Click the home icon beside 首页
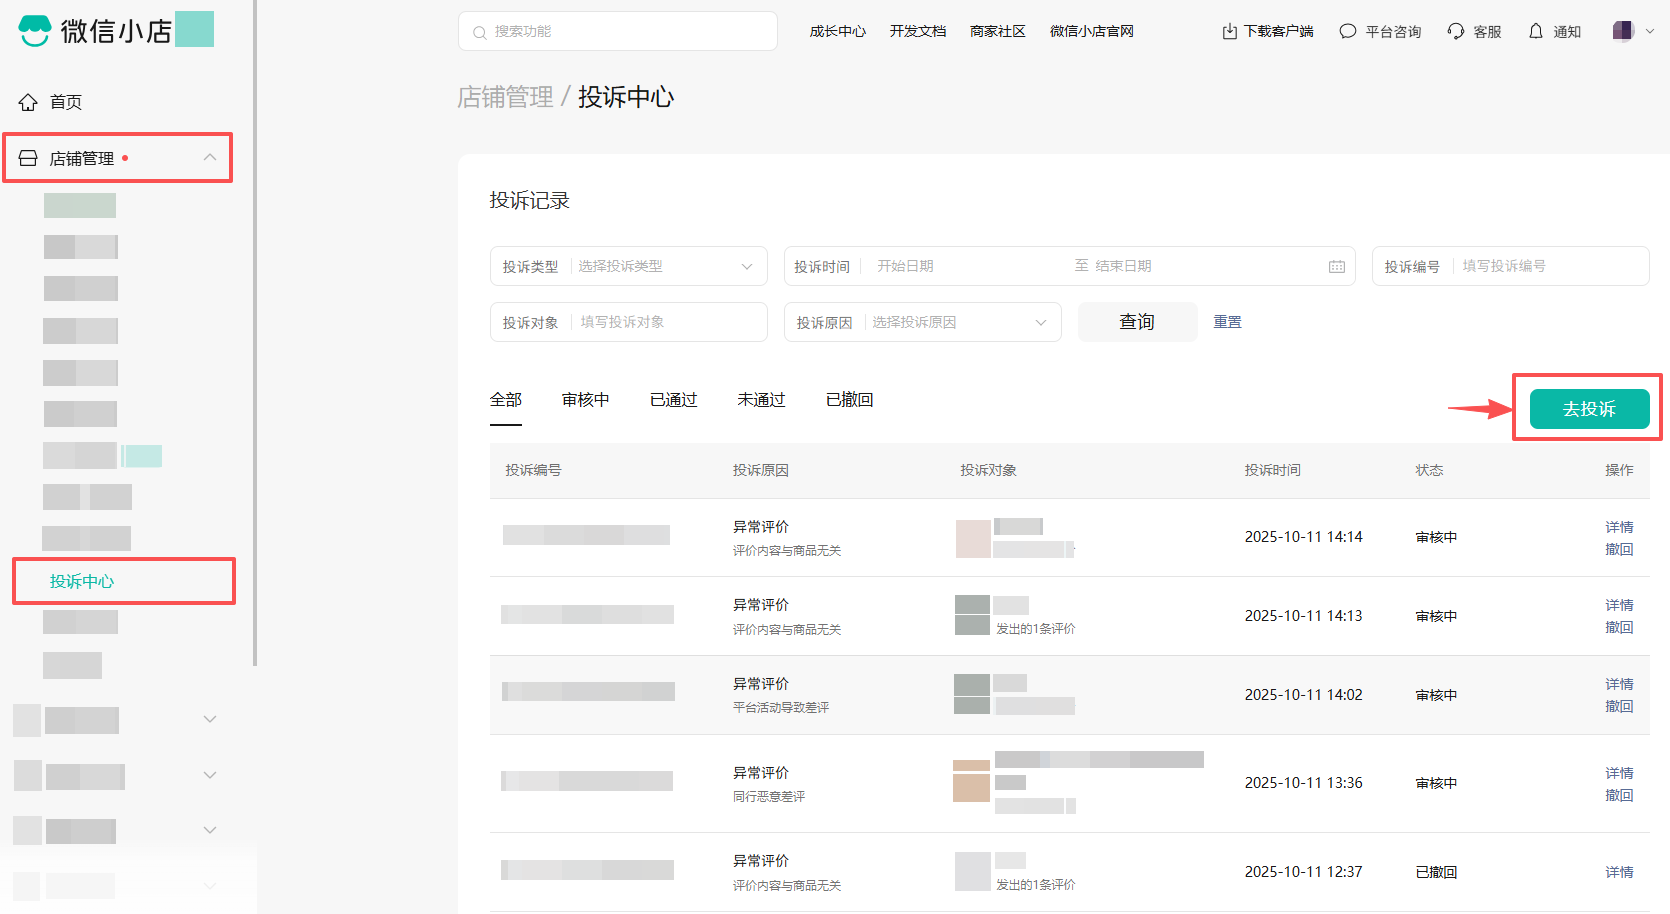This screenshot has height=914, width=1670. pos(28,102)
